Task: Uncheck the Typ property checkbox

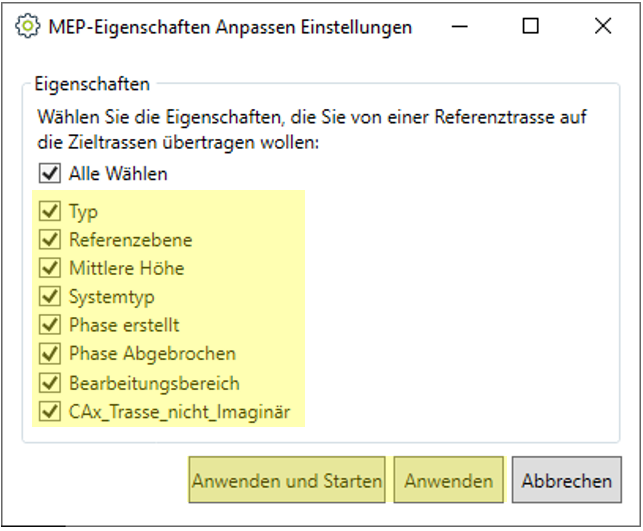Action: pos(49,212)
